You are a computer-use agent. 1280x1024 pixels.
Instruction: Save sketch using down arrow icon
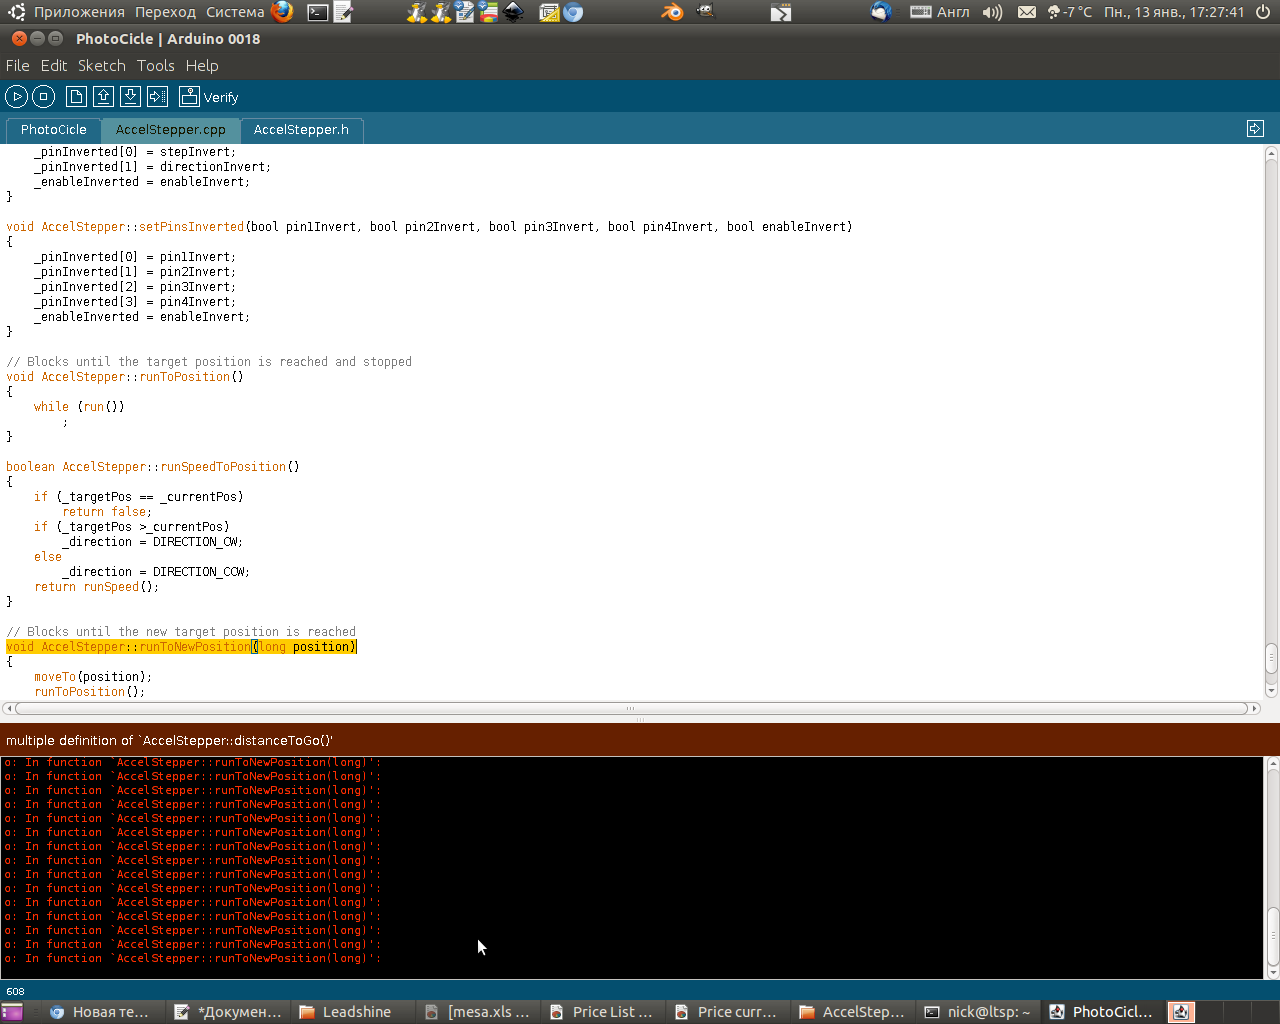(x=130, y=97)
